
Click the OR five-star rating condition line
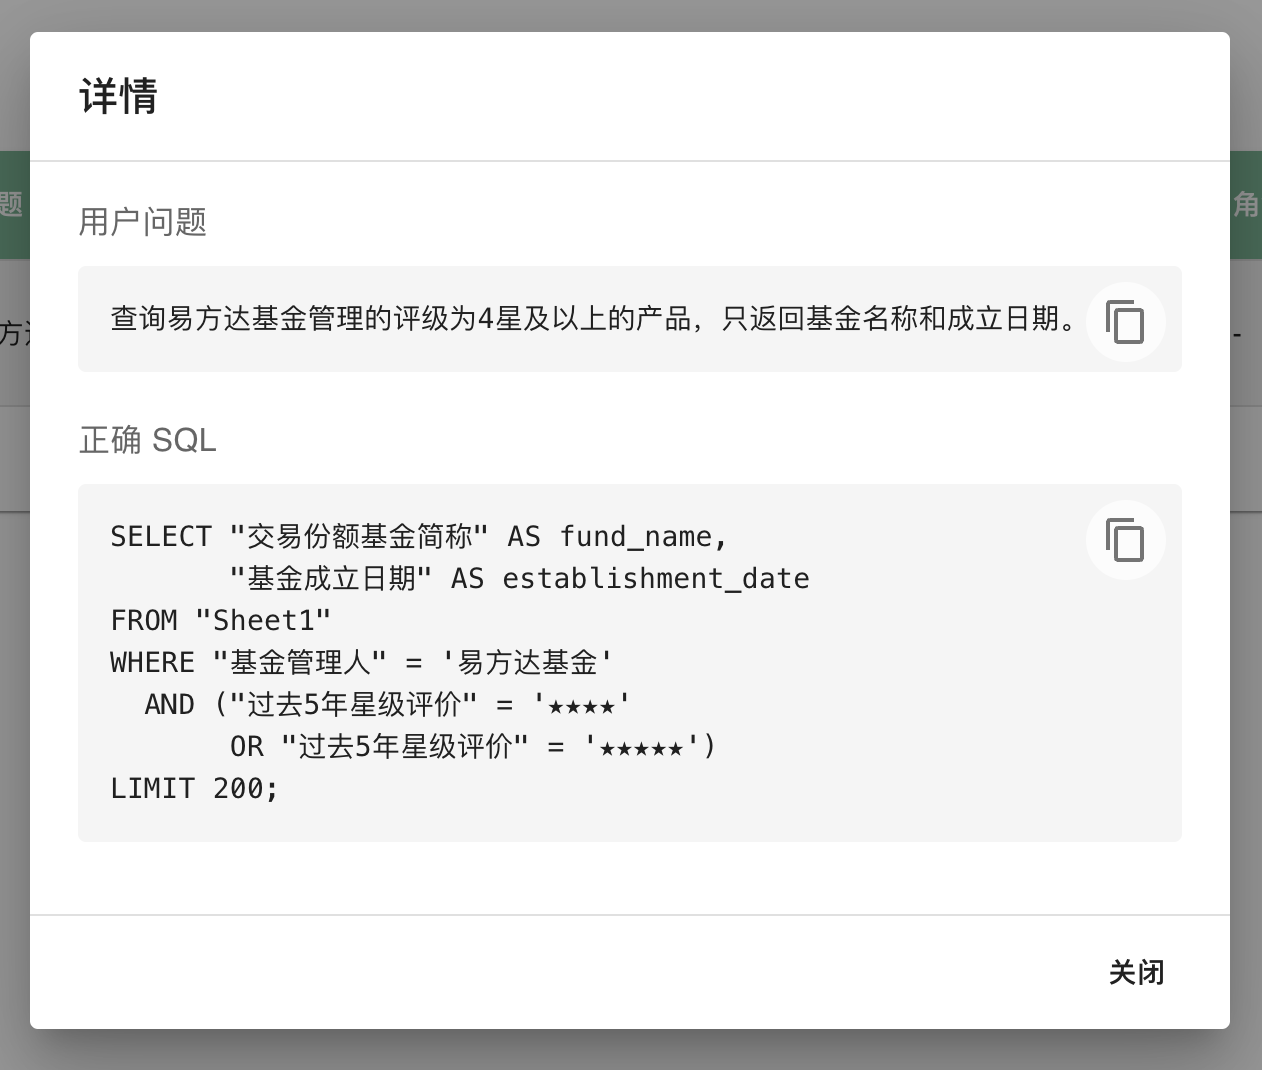[472, 747]
